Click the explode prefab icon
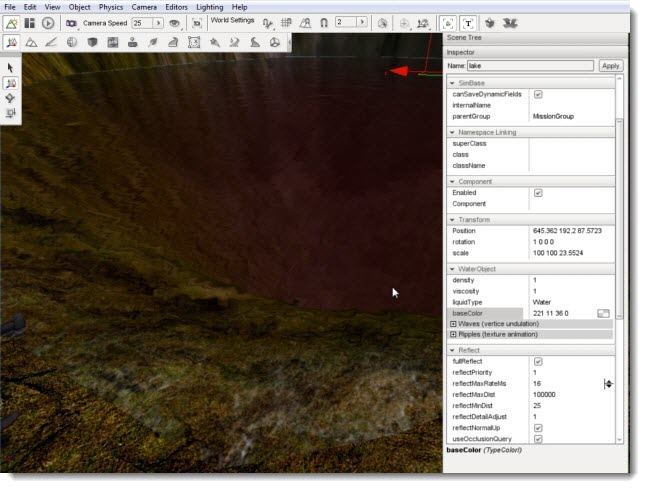 coord(510,23)
